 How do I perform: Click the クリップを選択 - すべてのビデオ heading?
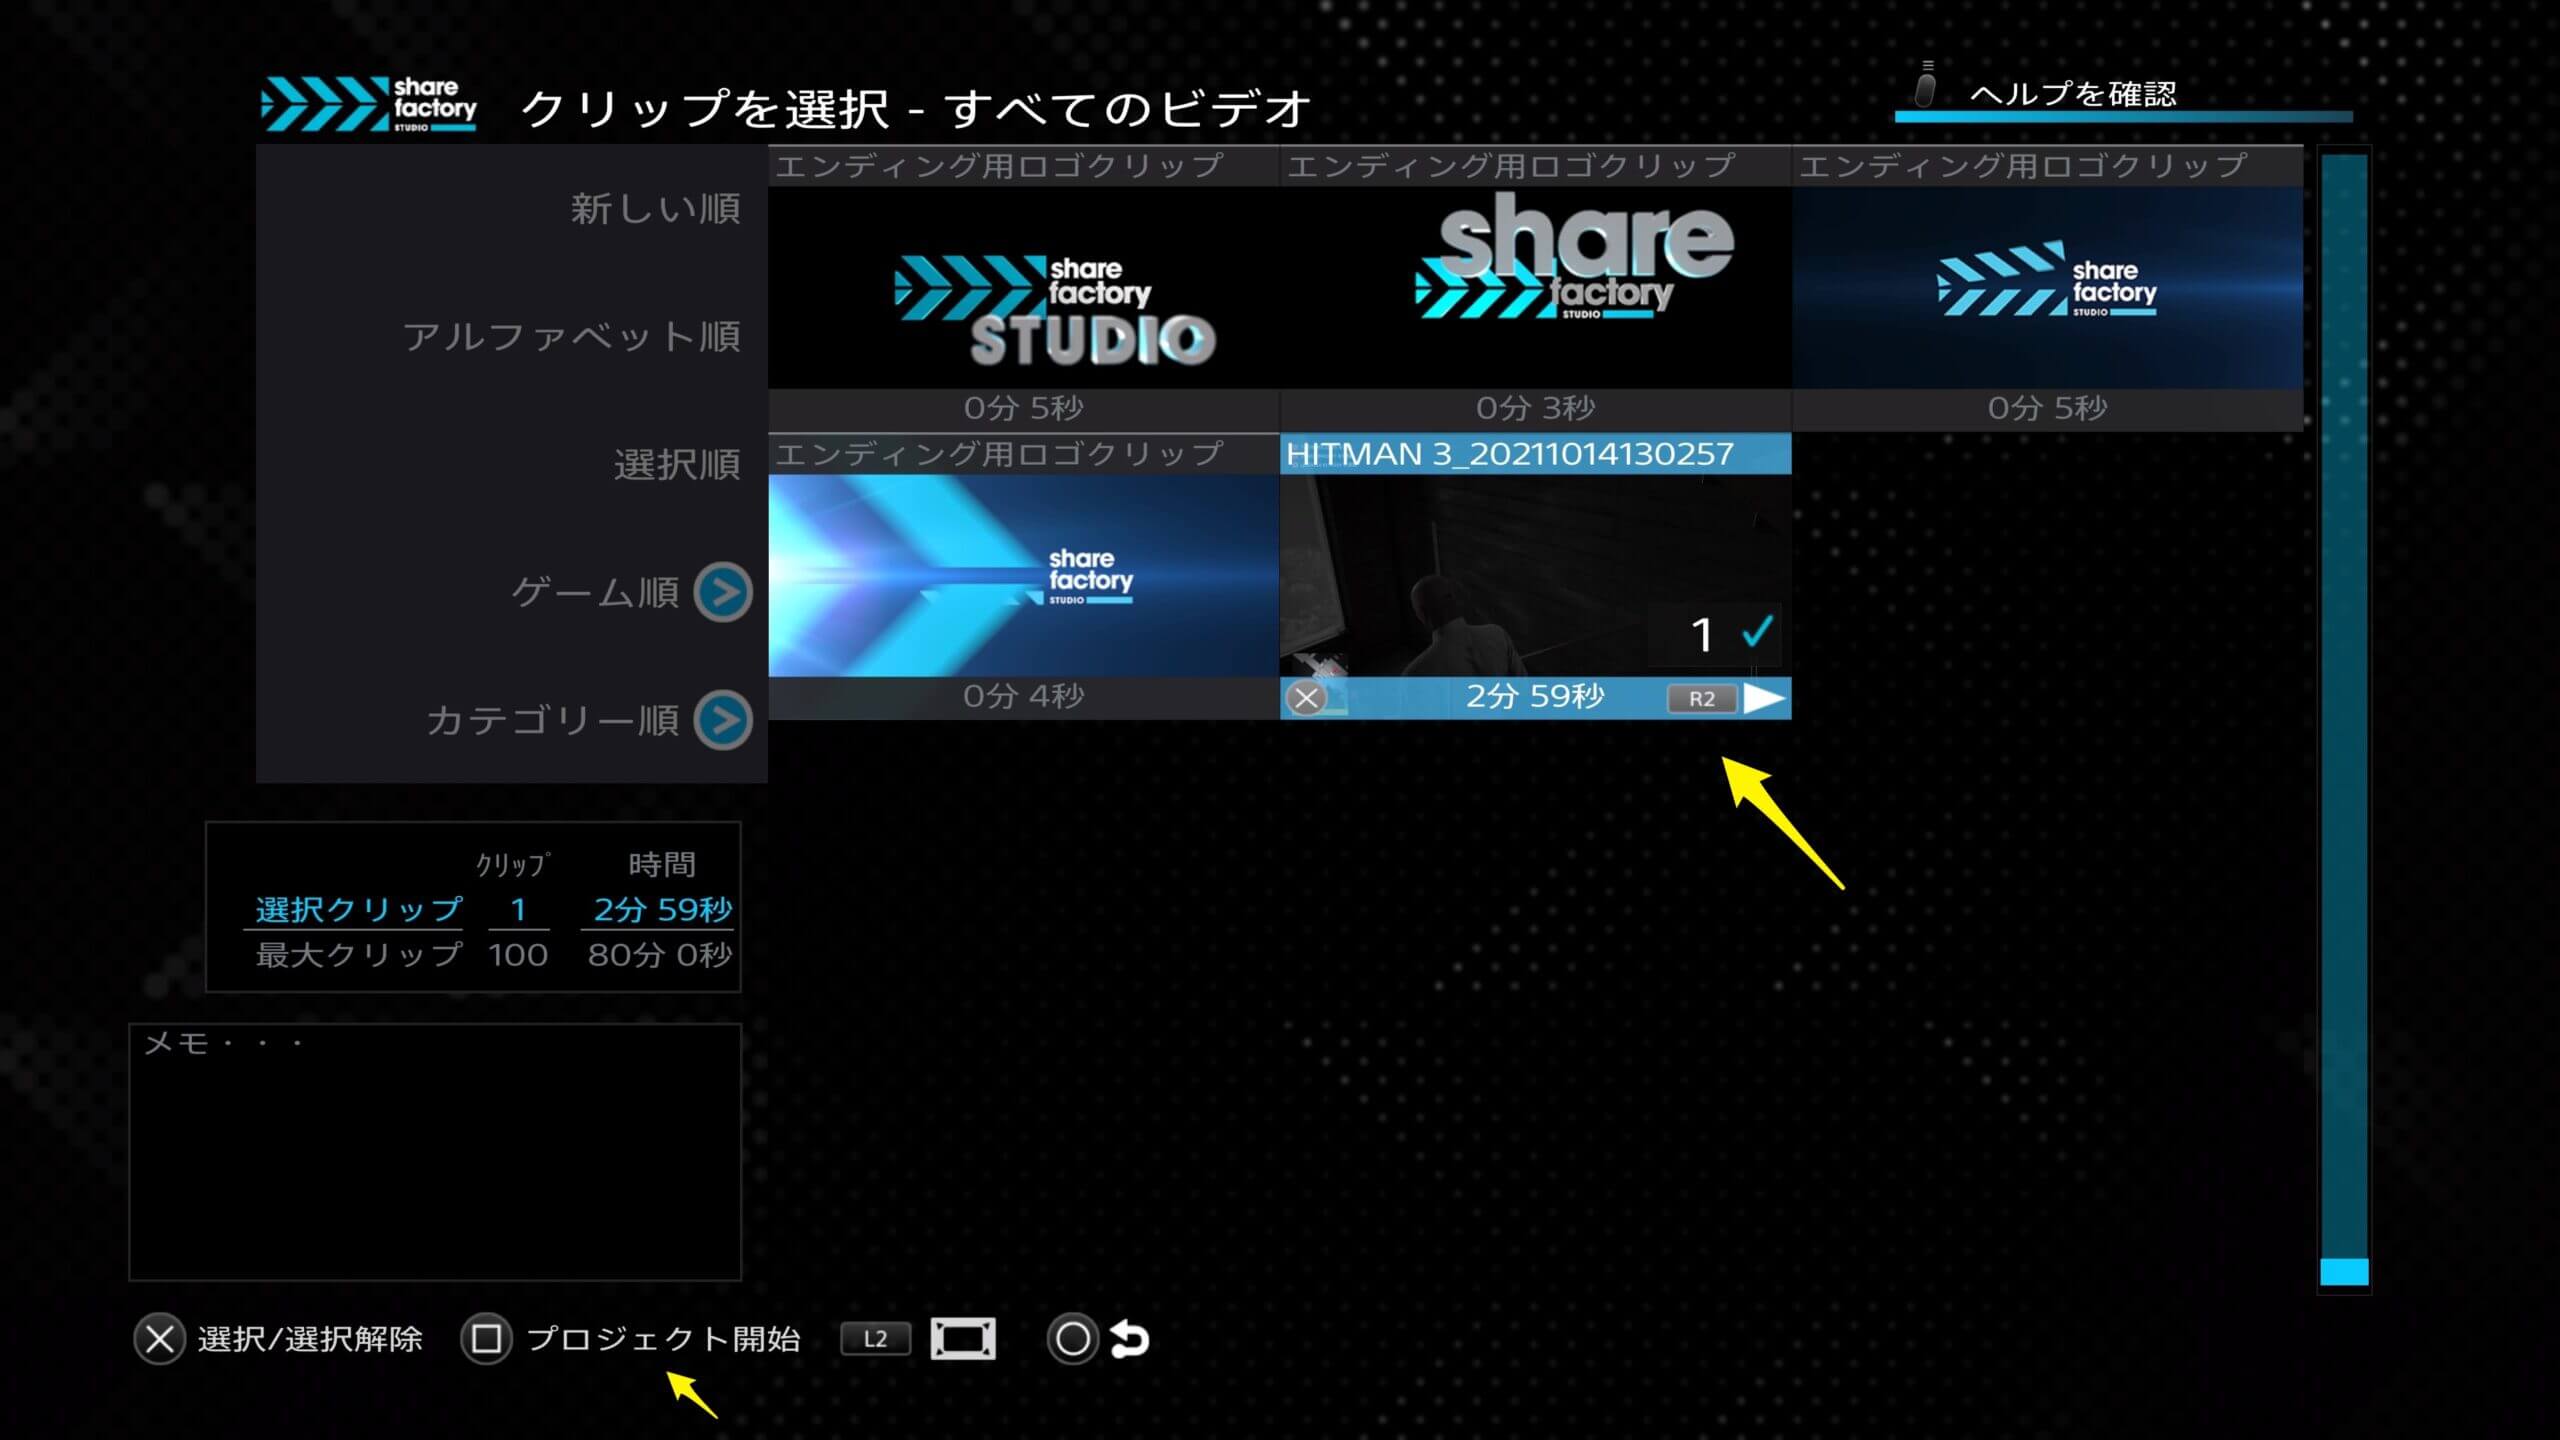tap(915, 108)
